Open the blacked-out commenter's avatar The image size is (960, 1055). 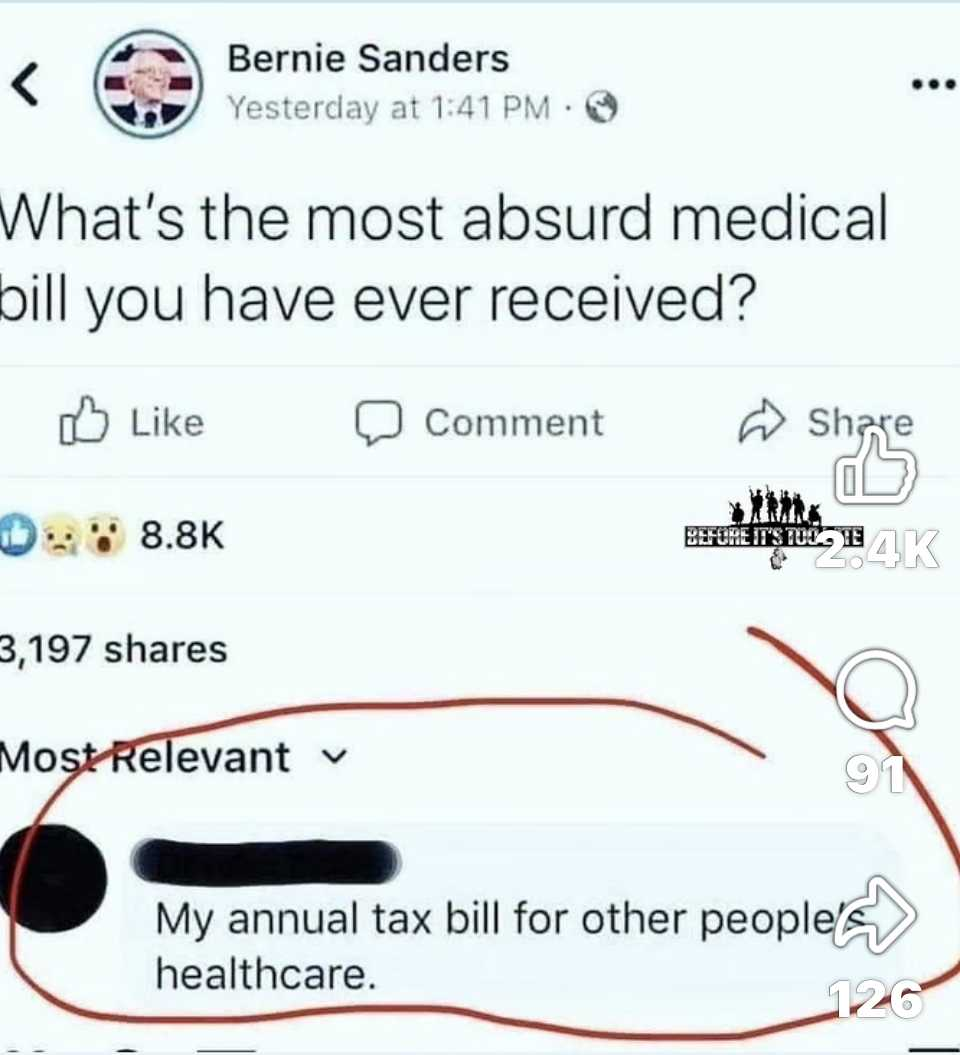coord(54,878)
